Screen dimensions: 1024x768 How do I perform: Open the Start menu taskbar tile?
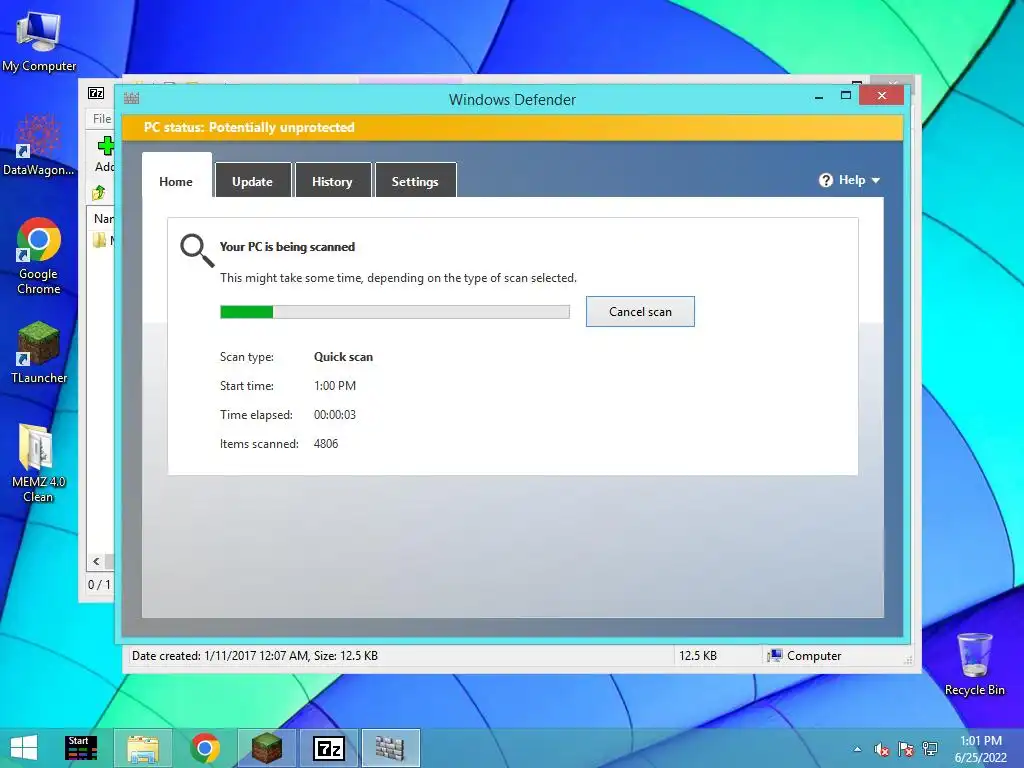tap(81, 748)
